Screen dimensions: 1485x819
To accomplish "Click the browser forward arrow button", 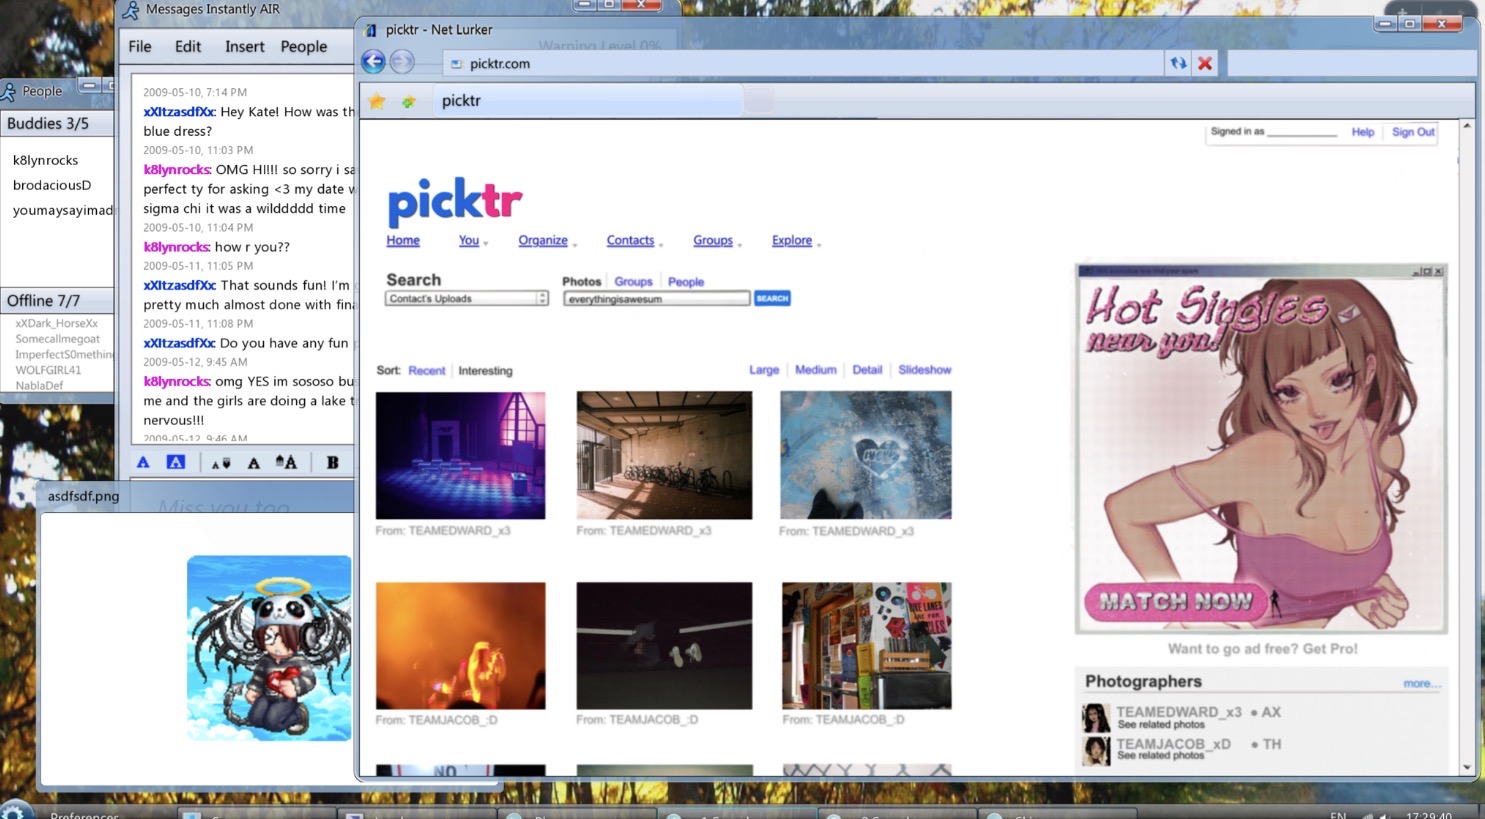I will point(402,62).
